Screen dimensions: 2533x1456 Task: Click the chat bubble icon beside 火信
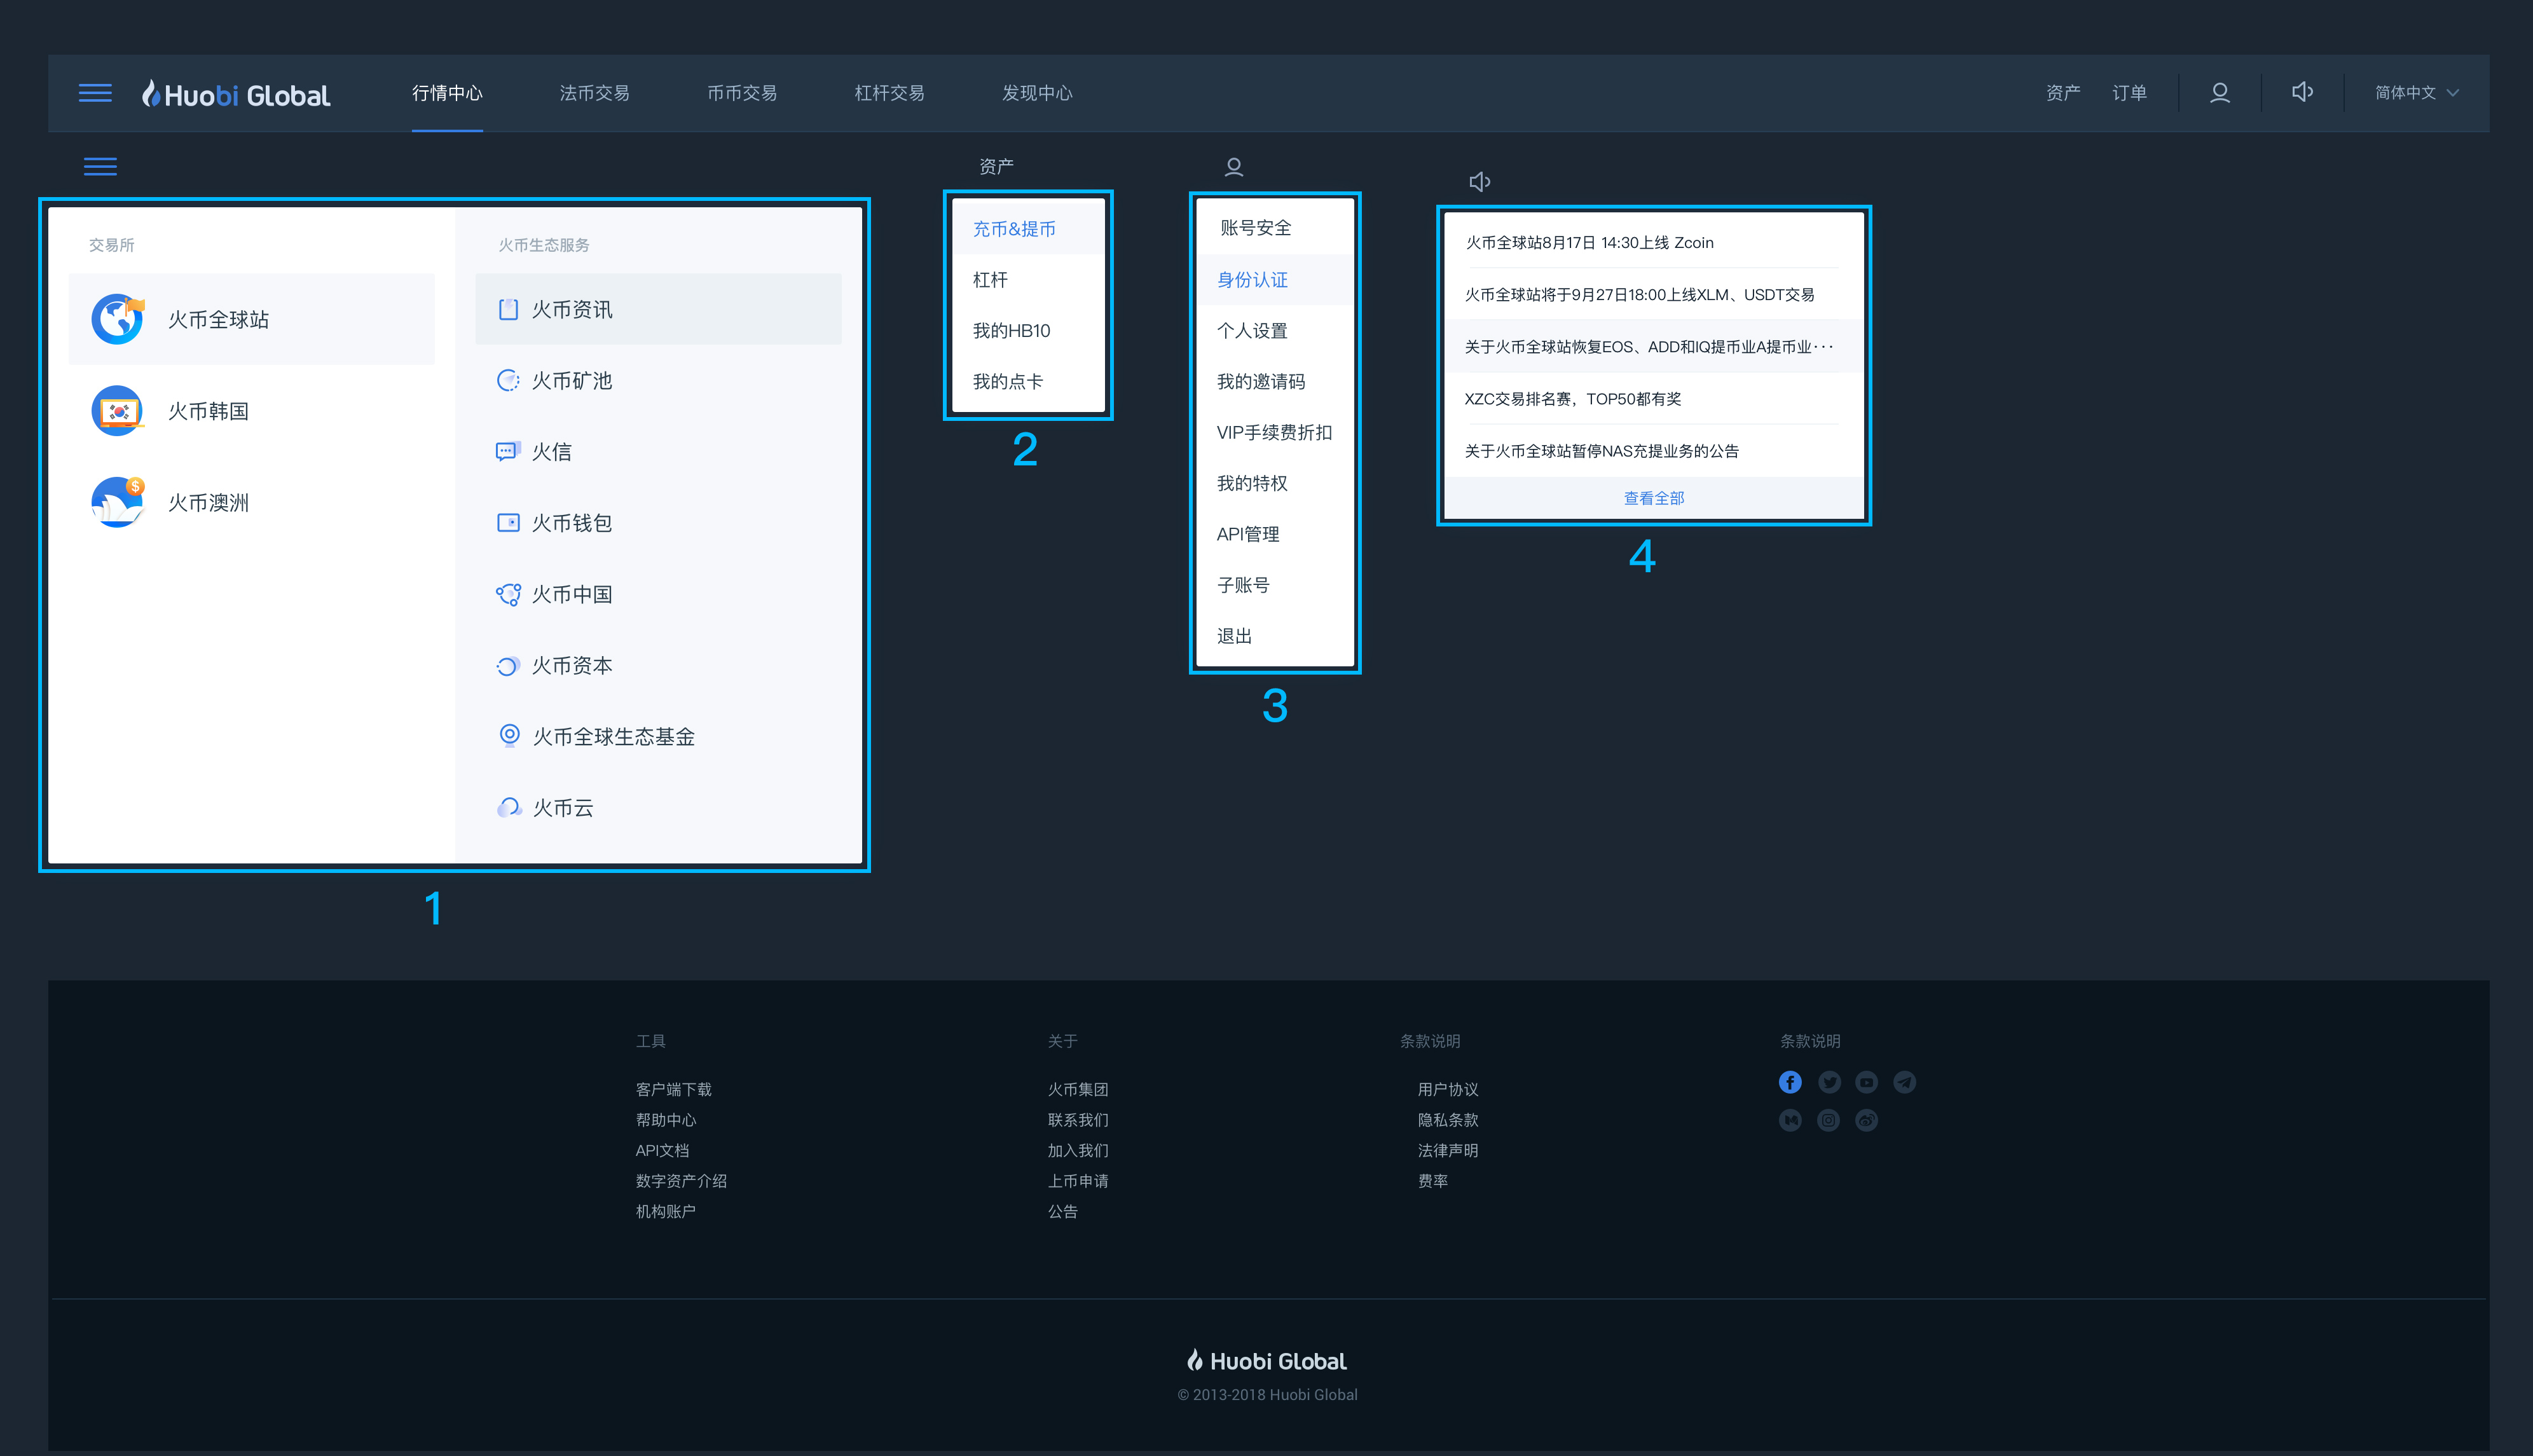click(x=508, y=451)
